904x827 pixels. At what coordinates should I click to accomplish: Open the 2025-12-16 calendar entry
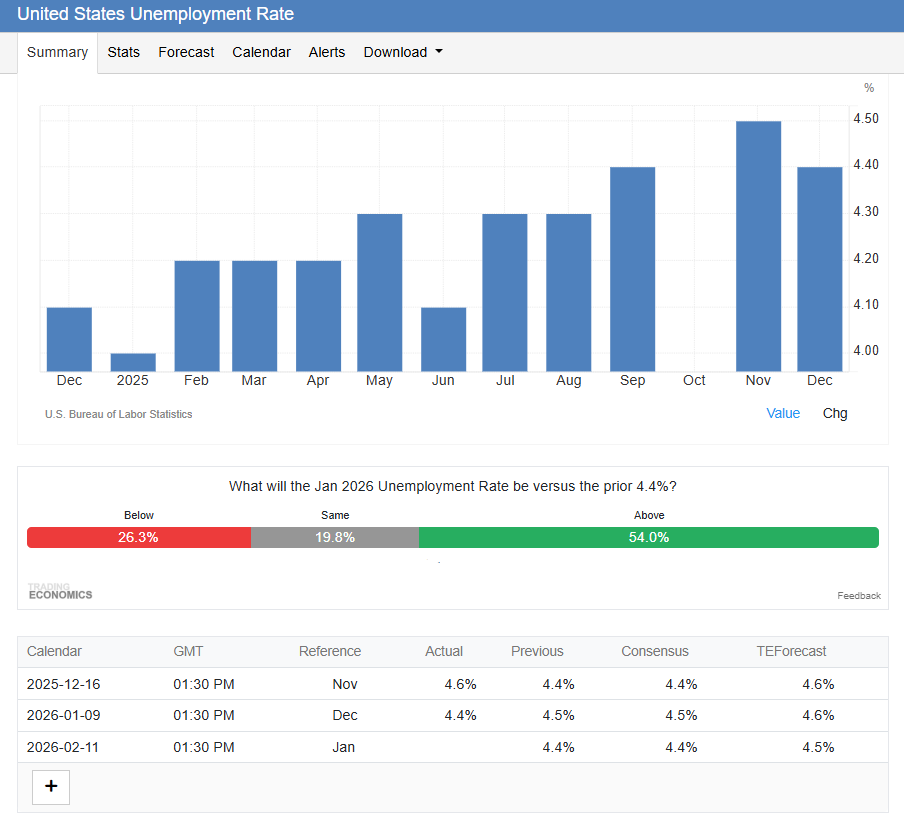(64, 684)
